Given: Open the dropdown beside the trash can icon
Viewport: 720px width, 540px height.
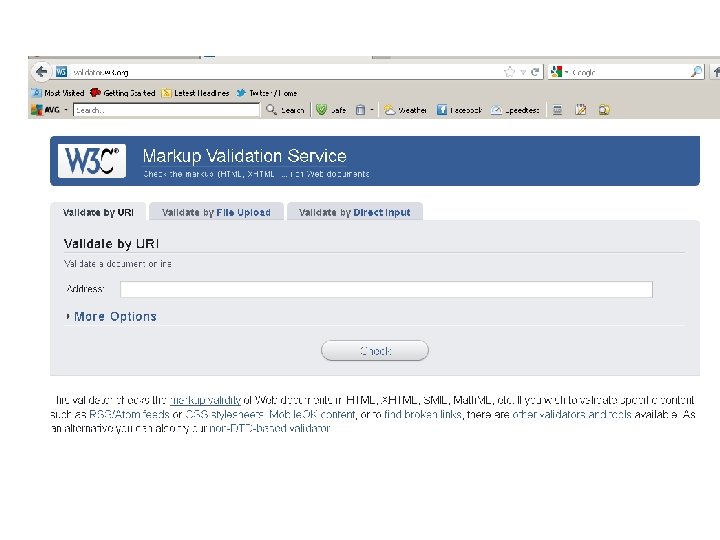Looking at the screenshot, I should [x=372, y=110].
